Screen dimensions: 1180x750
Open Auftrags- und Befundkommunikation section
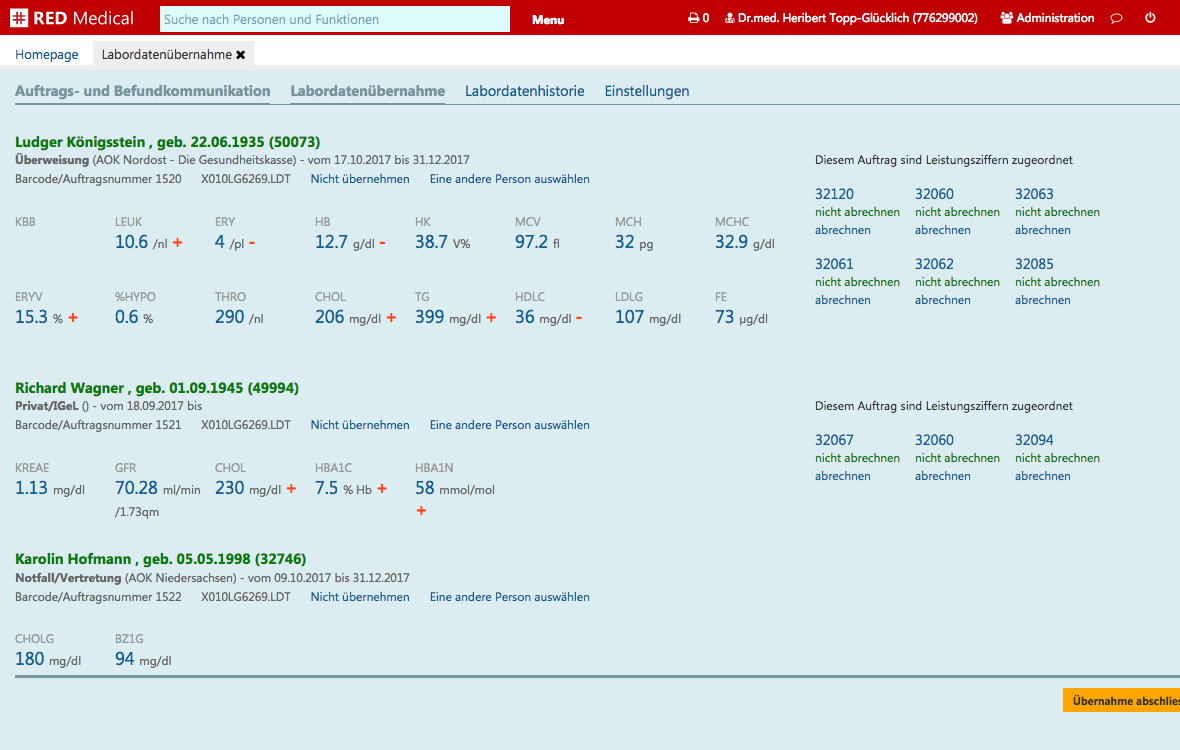pyautogui.click(x=142, y=91)
